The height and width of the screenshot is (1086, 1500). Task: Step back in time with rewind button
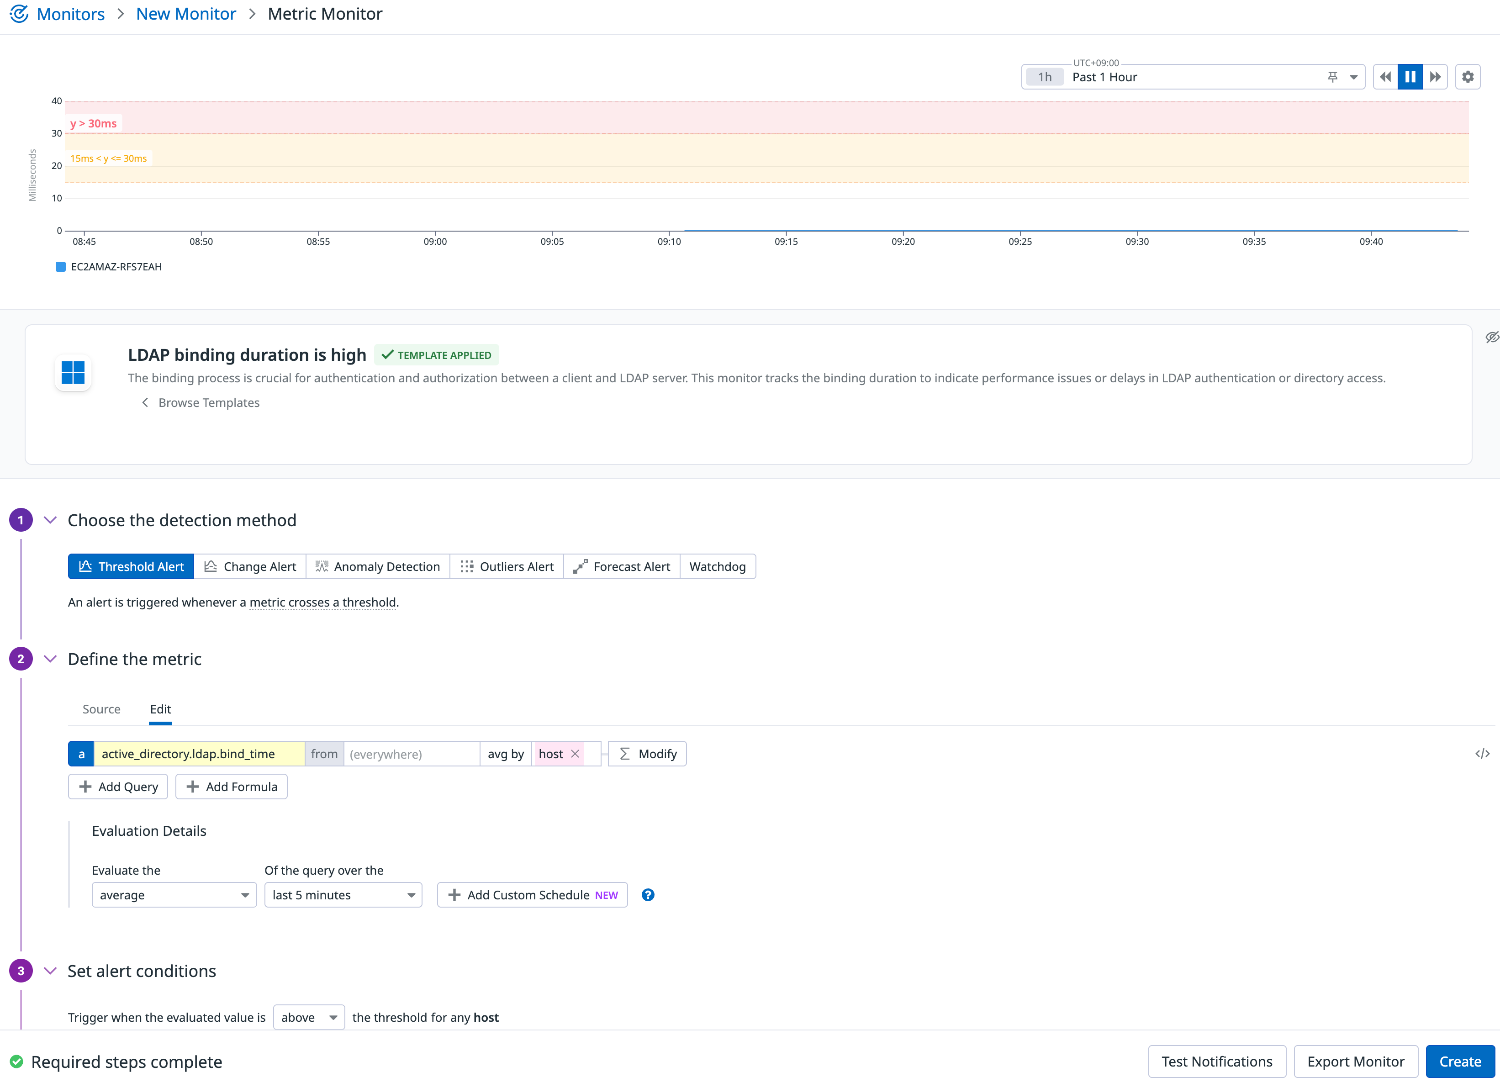(1385, 77)
